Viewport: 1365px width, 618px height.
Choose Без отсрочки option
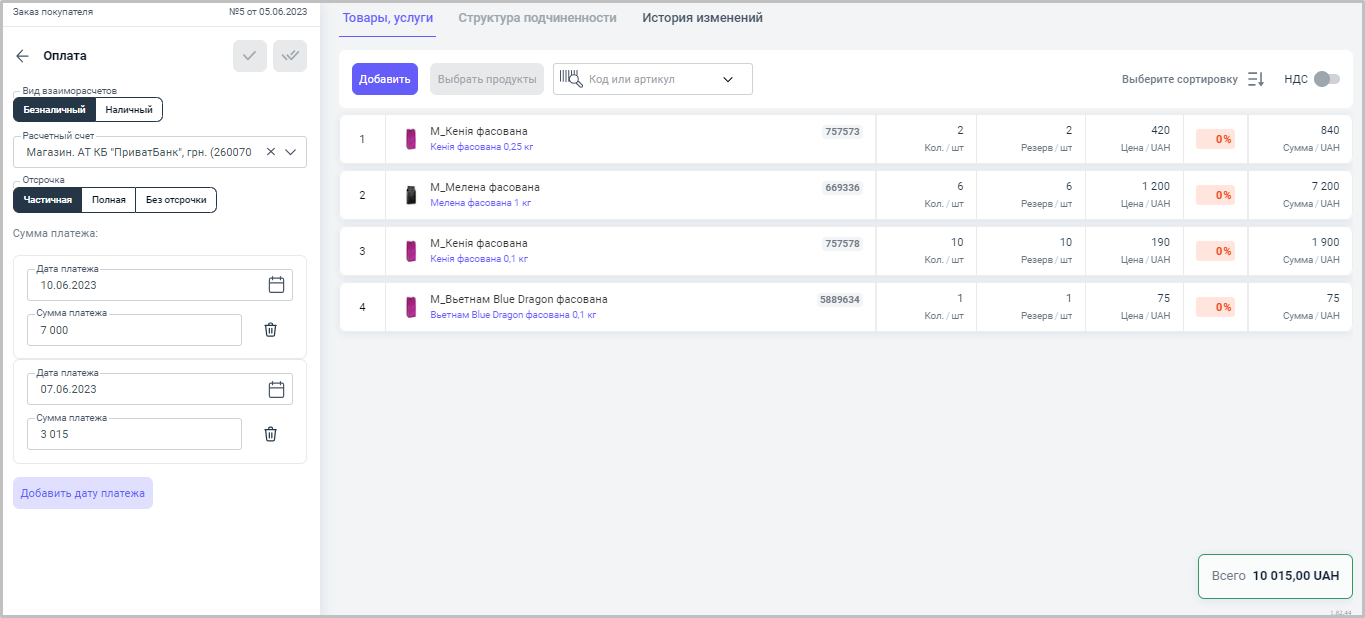click(x=176, y=200)
